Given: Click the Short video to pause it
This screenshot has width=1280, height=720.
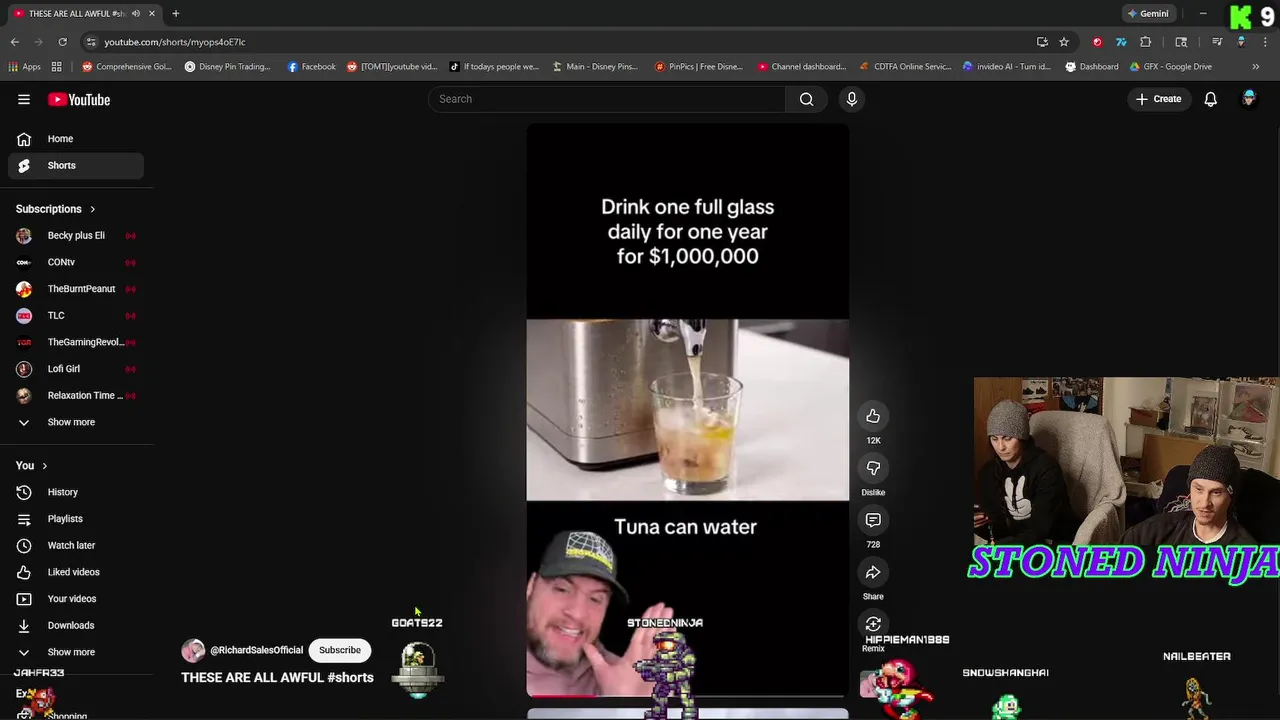Looking at the screenshot, I should [688, 410].
